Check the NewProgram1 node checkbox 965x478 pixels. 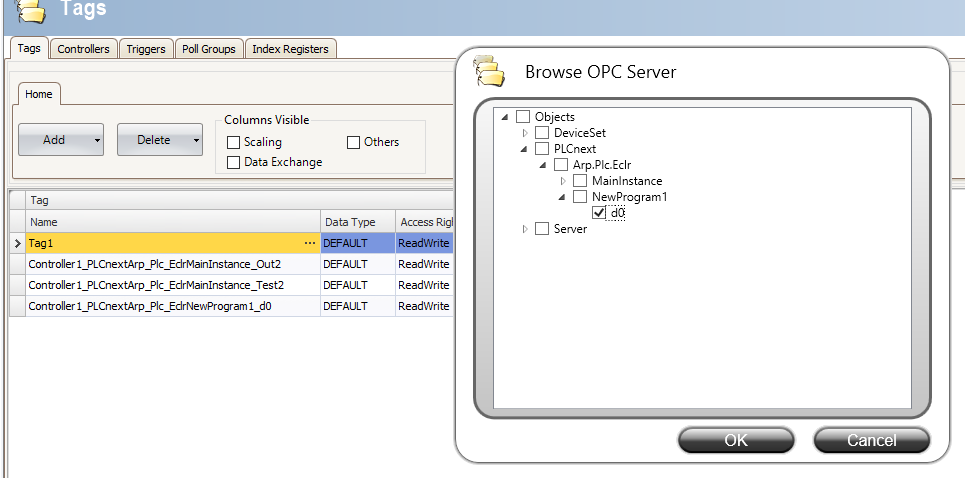[x=580, y=197]
